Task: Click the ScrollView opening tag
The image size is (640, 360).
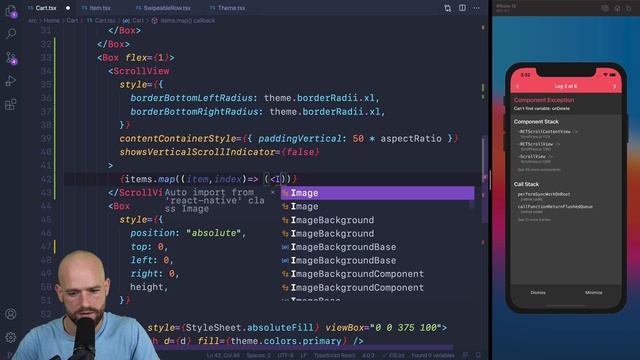Action: pyautogui.click(x=139, y=71)
